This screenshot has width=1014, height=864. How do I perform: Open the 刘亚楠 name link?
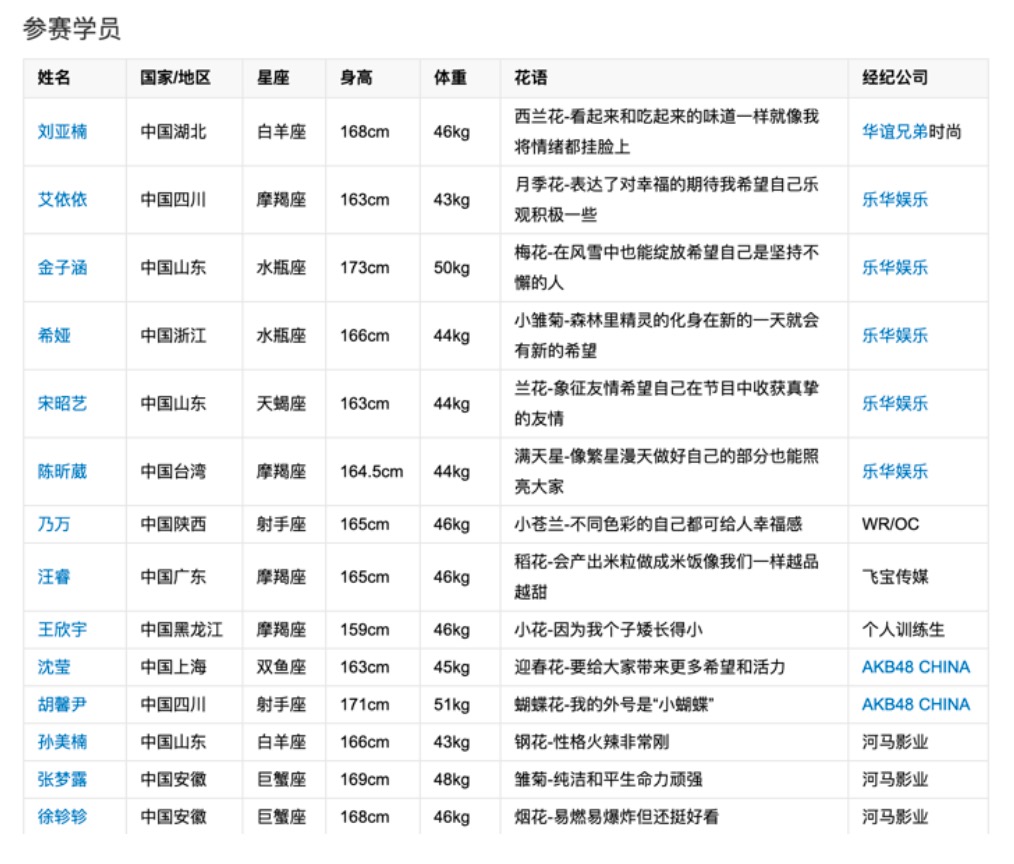[x=62, y=132]
